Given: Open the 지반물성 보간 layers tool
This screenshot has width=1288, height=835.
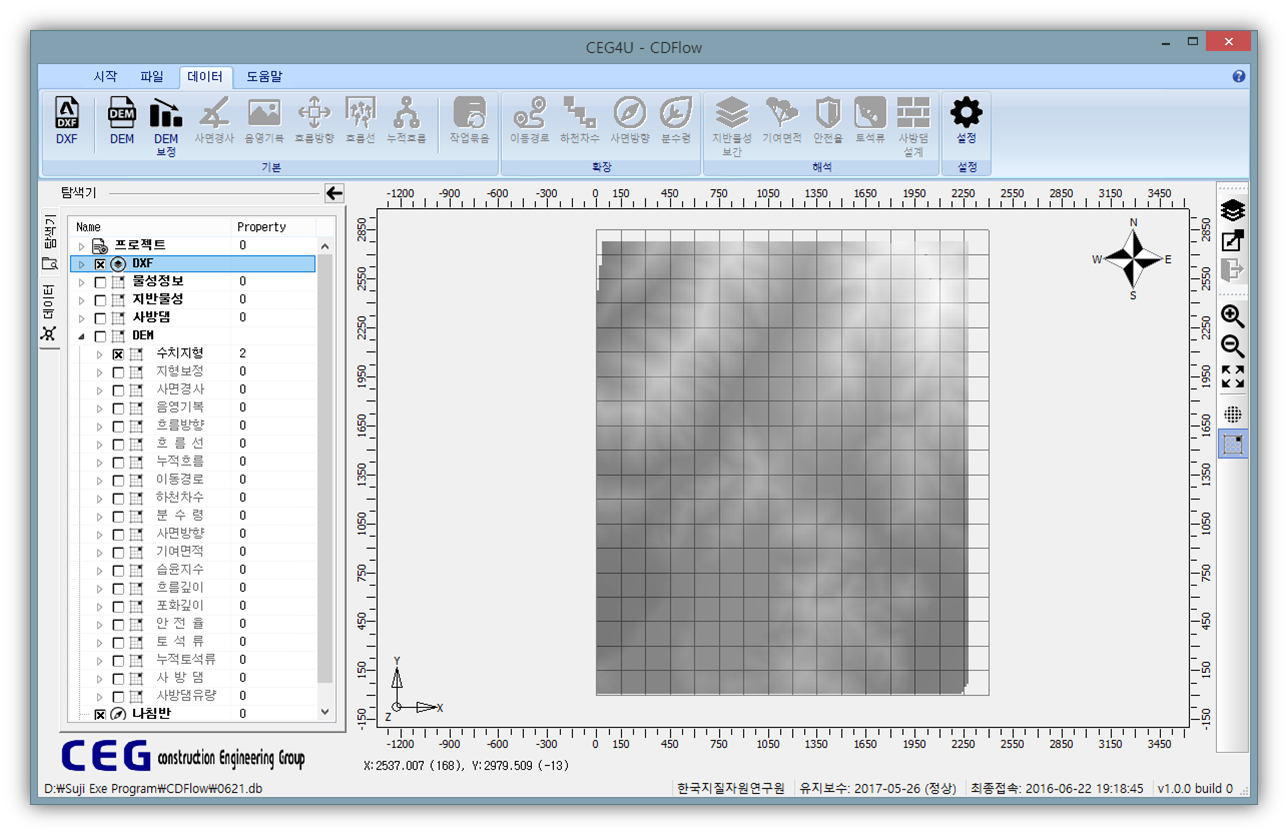Looking at the screenshot, I should 732,127.
